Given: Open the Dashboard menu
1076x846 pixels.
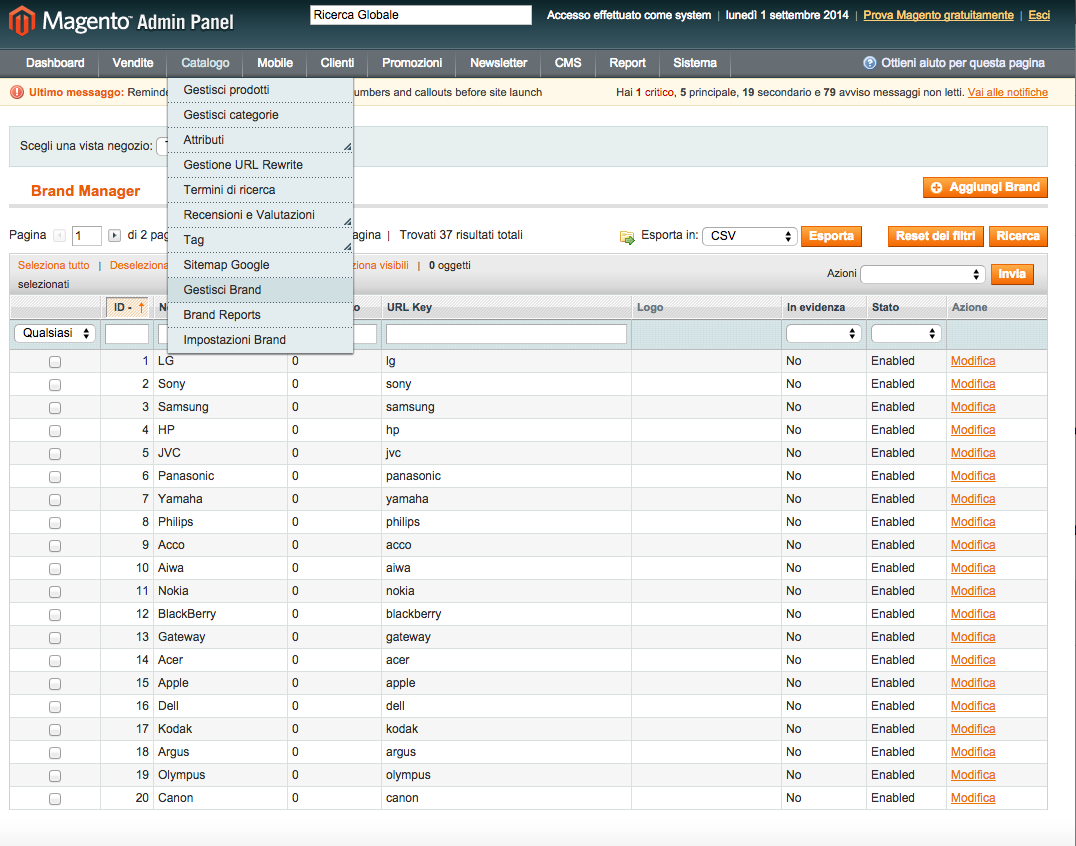Looking at the screenshot, I should click(x=55, y=62).
